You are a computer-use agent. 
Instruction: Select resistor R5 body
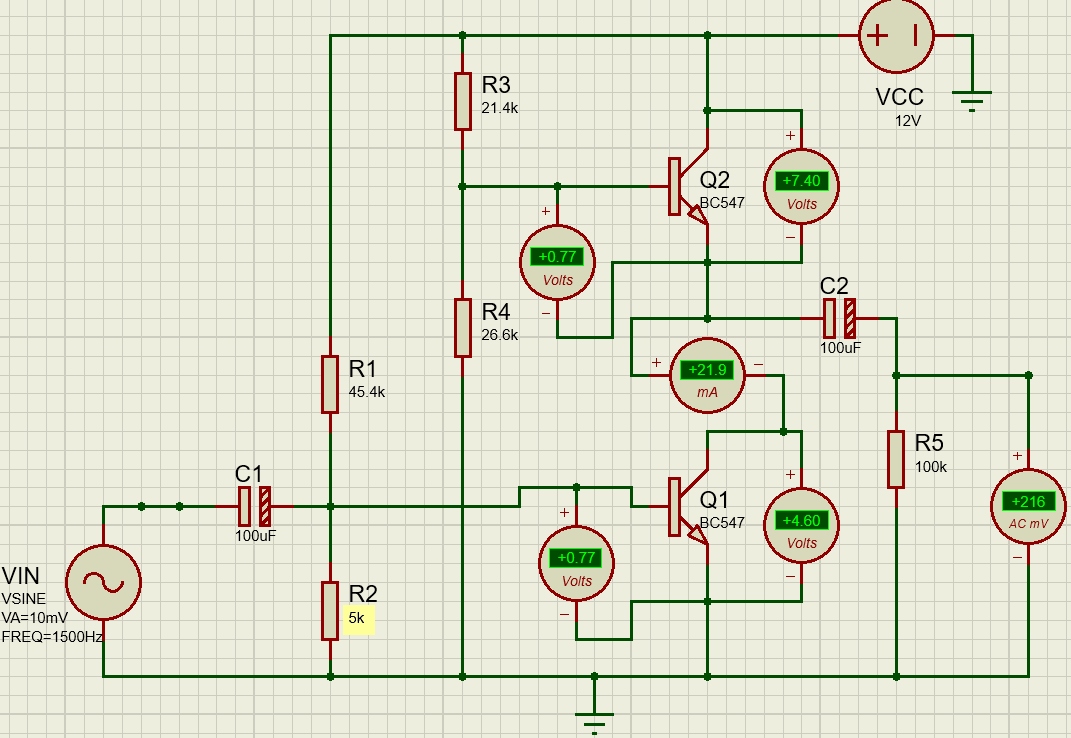[895, 459]
